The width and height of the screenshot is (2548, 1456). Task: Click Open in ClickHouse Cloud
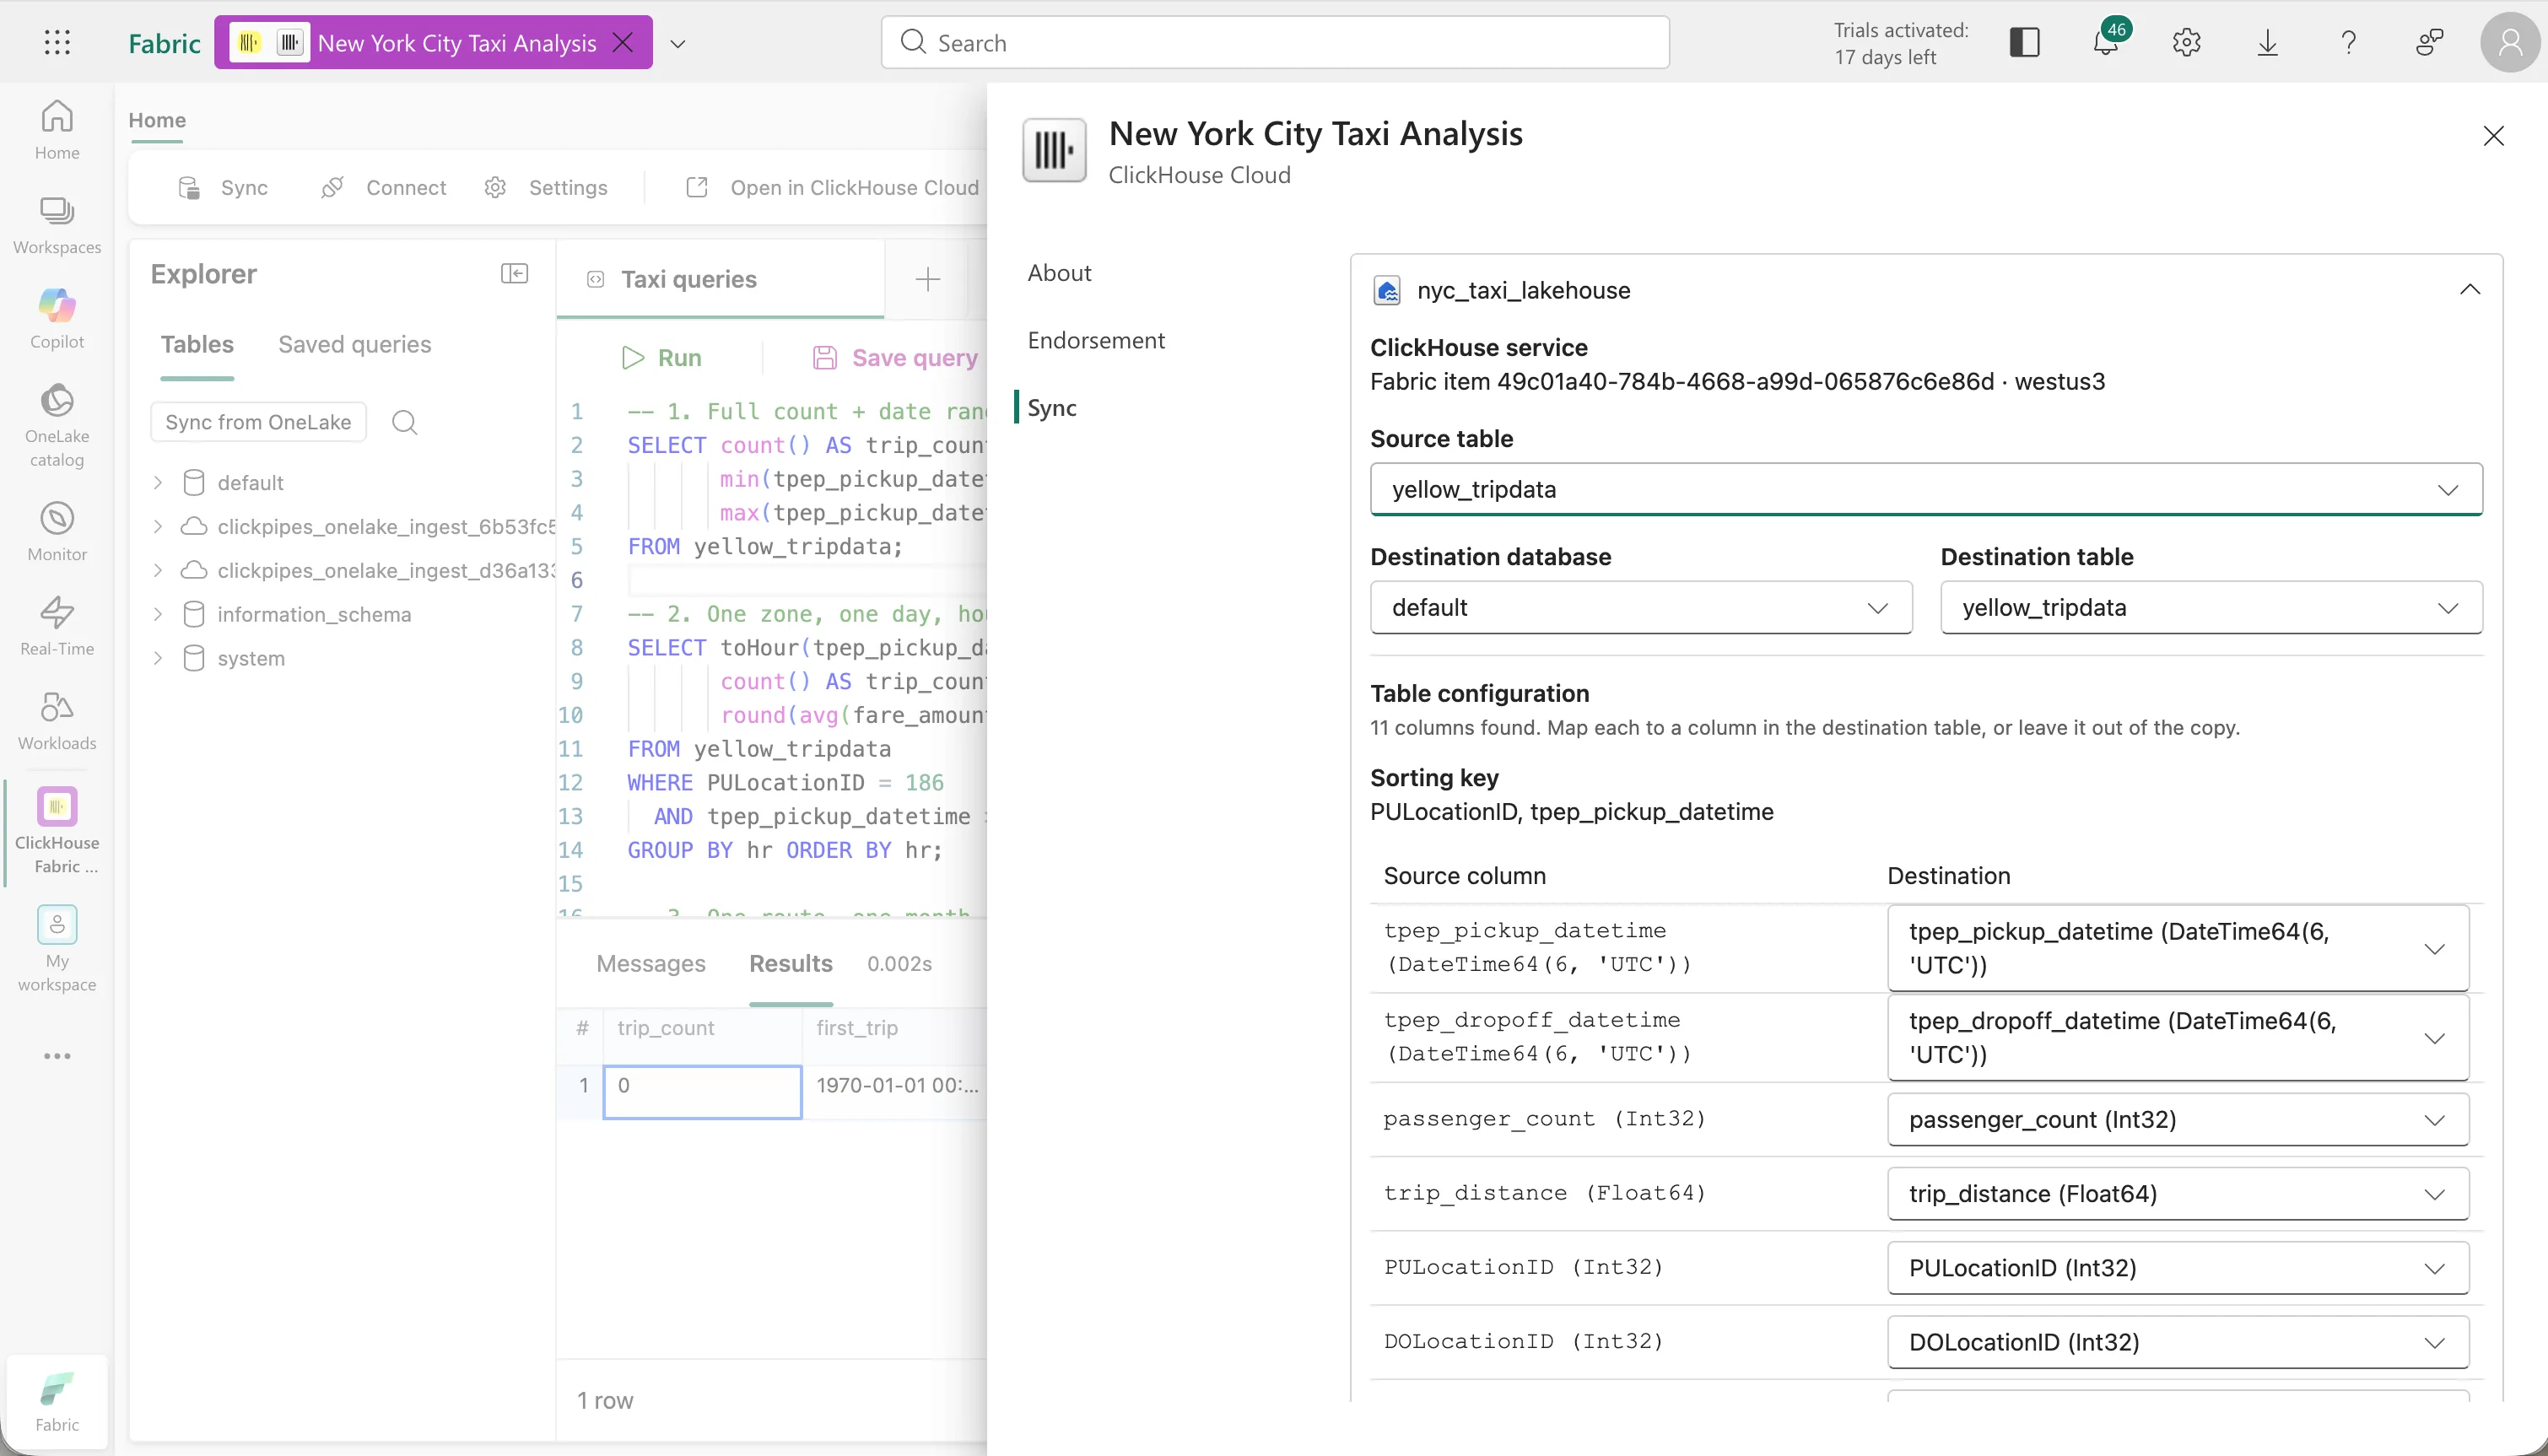pos(832,188)
